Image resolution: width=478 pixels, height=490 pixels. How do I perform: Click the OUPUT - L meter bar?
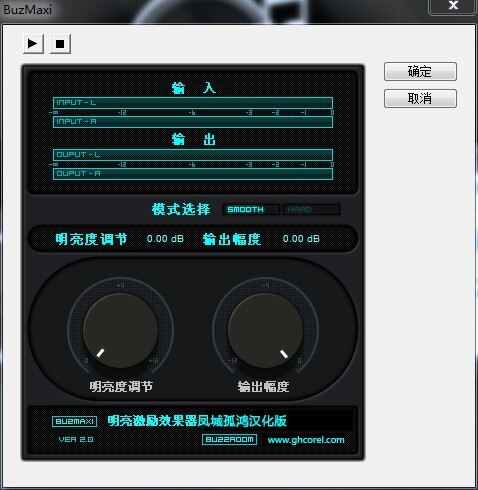coord(193,155)
